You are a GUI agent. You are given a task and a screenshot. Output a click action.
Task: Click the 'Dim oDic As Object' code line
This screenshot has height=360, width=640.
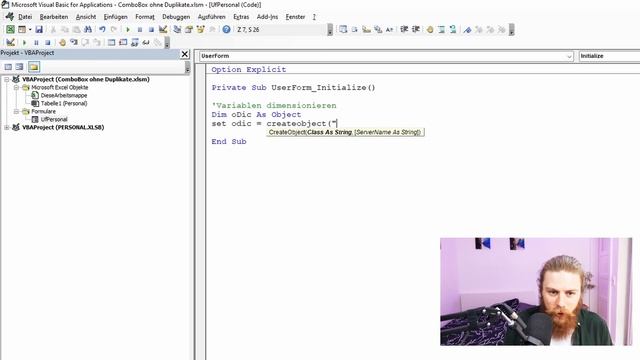pyautogui.click(x=256, y=115)
